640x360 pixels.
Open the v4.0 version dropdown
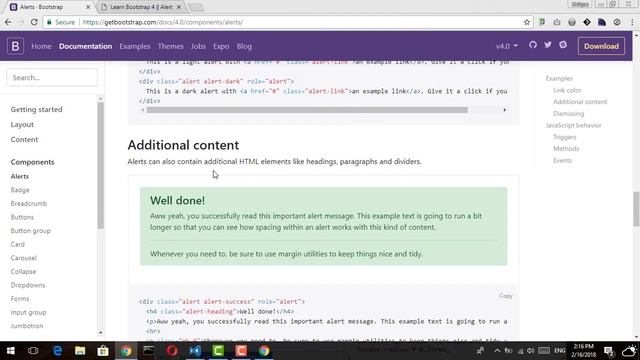507,46
